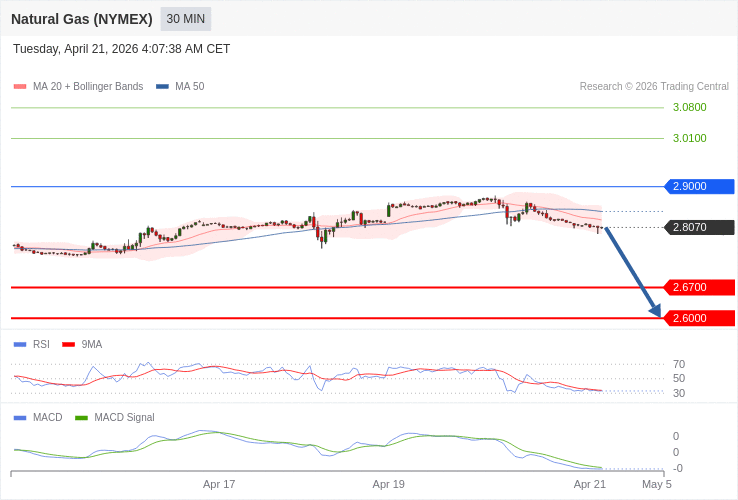Click the Research © 2026 Trading Central credit

tap(654, 87)
